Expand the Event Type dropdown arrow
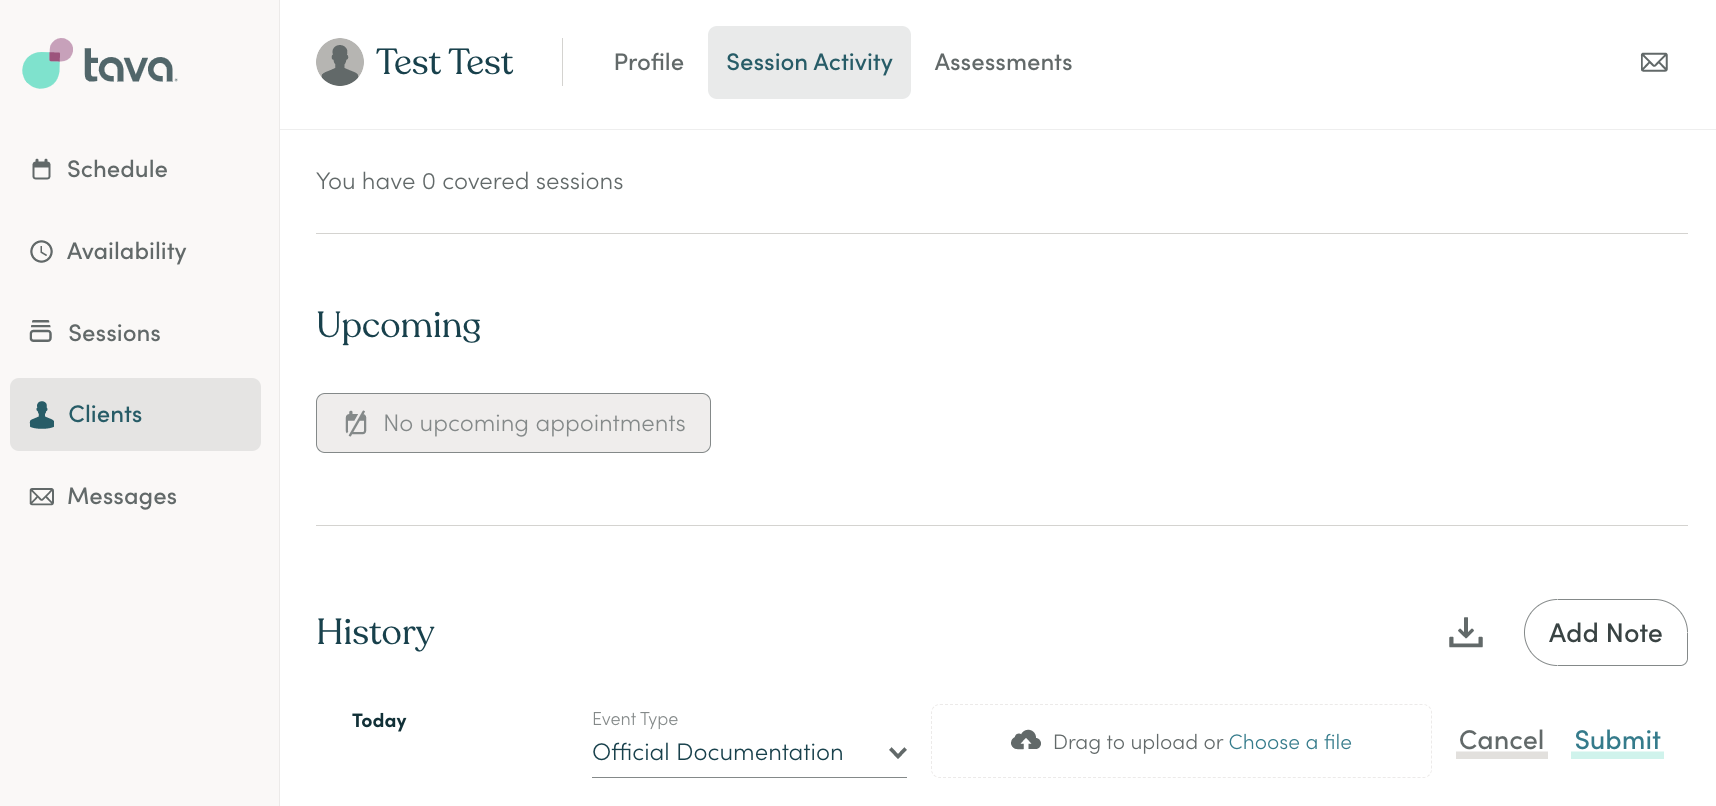1716x806 pixels. 897,753
